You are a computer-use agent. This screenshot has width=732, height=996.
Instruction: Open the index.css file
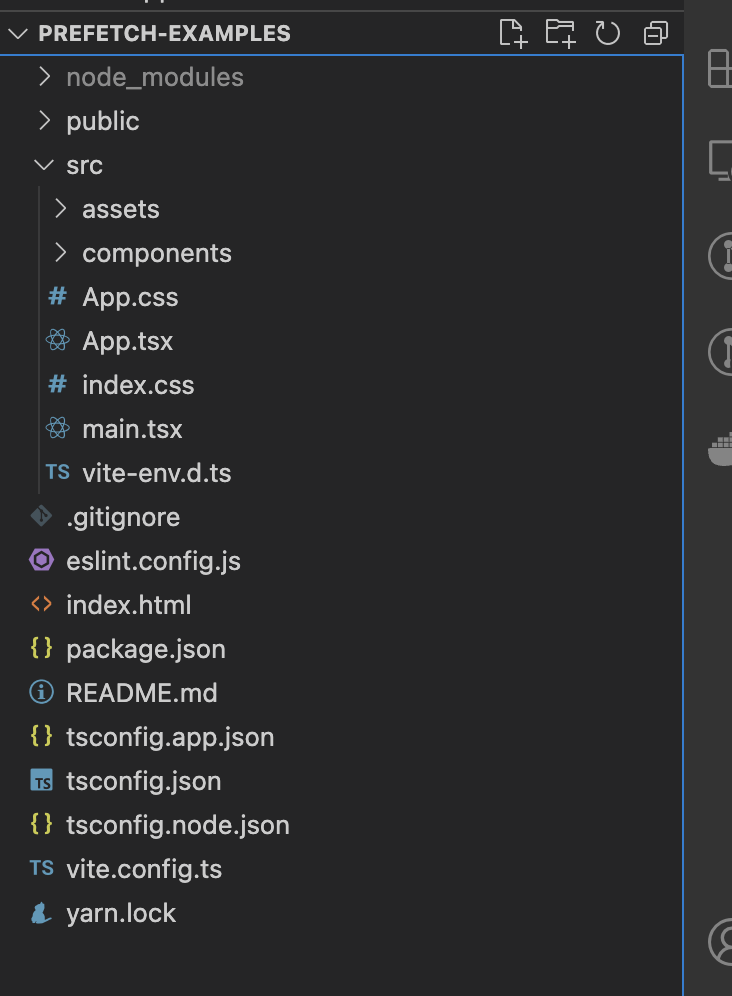tap(138, 385)
